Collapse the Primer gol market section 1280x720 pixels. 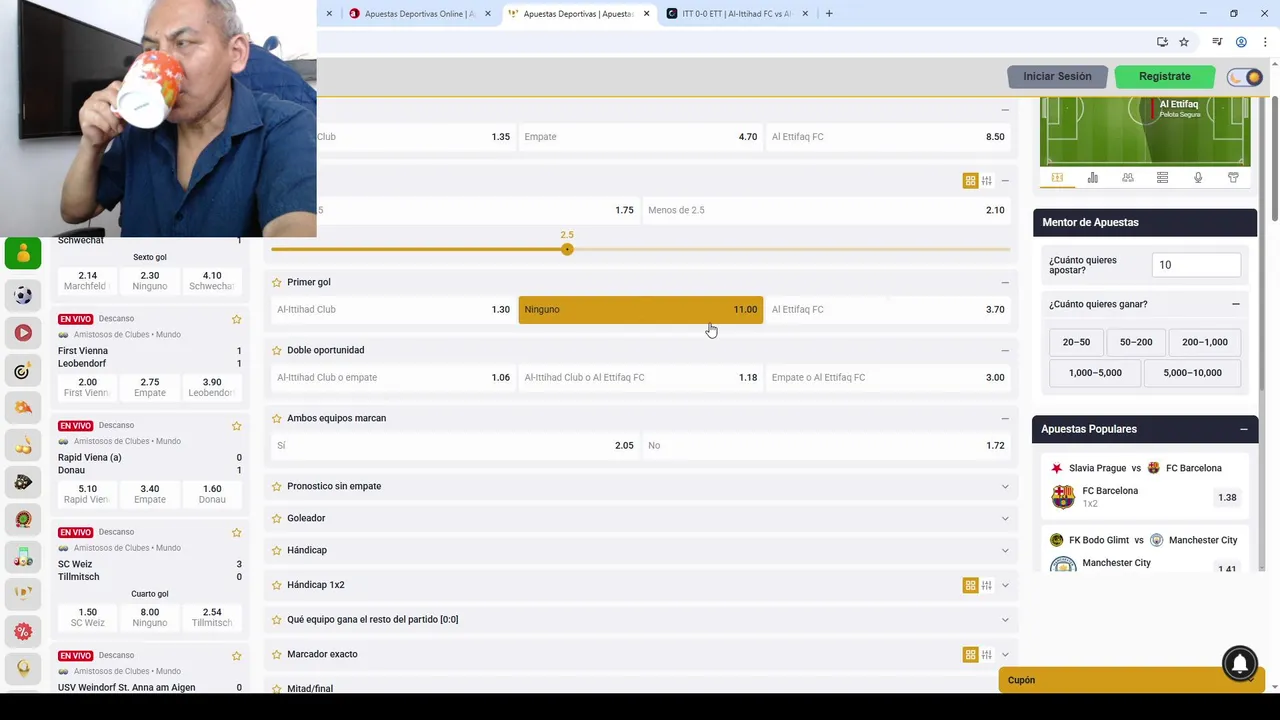(1005, 282)
